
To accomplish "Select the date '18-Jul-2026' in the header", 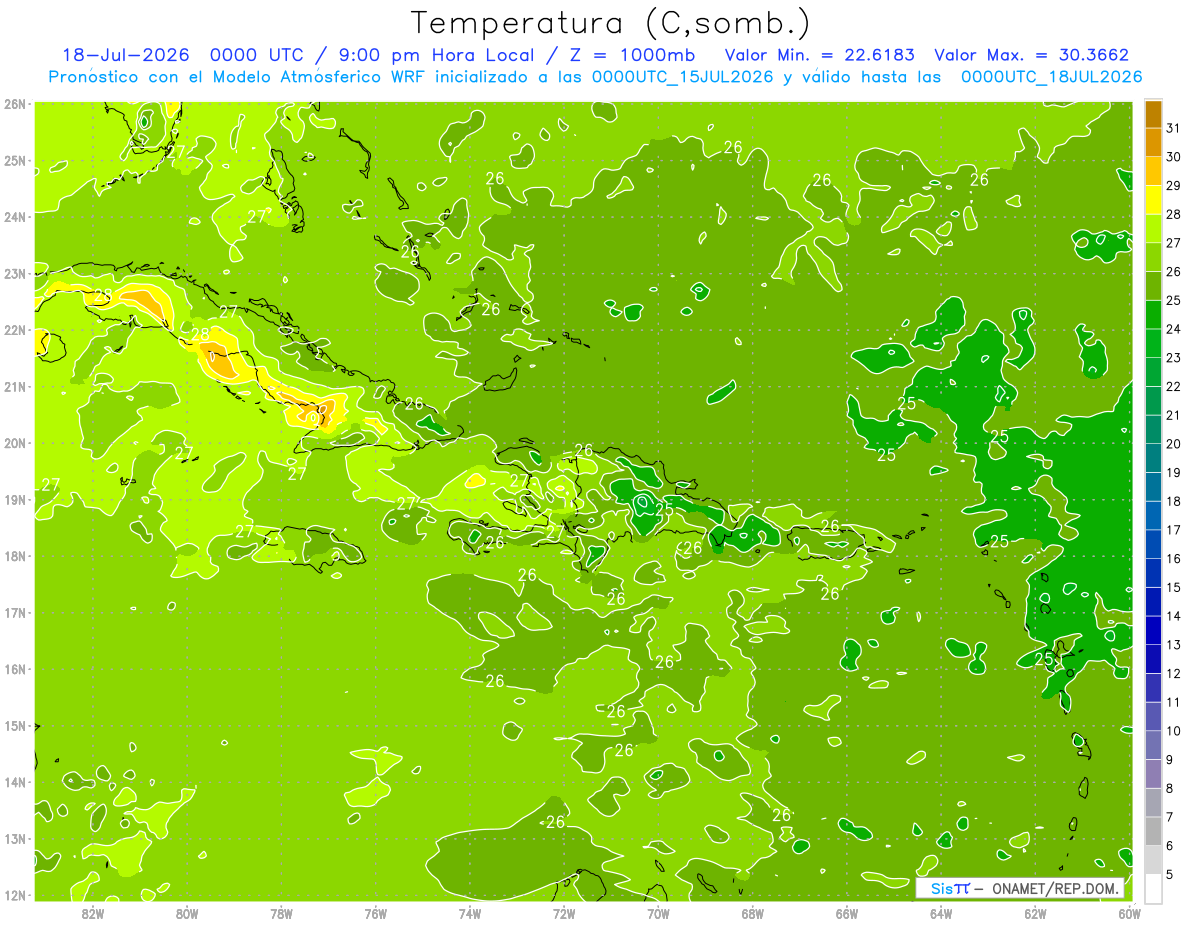I will (126, 55).
